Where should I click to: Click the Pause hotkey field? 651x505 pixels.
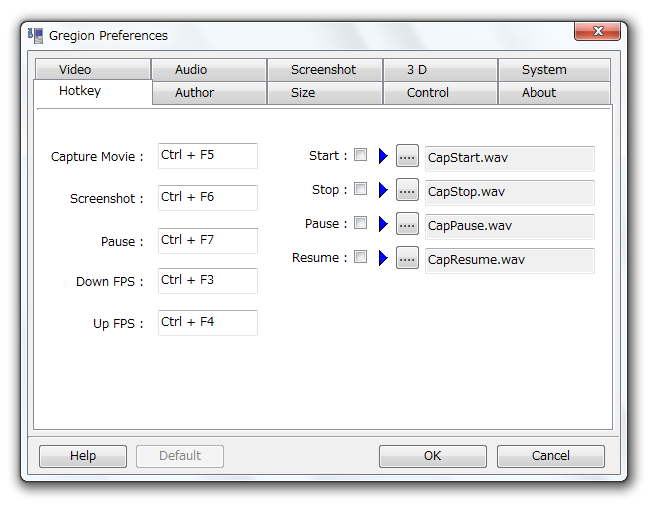tap(208, 241)
